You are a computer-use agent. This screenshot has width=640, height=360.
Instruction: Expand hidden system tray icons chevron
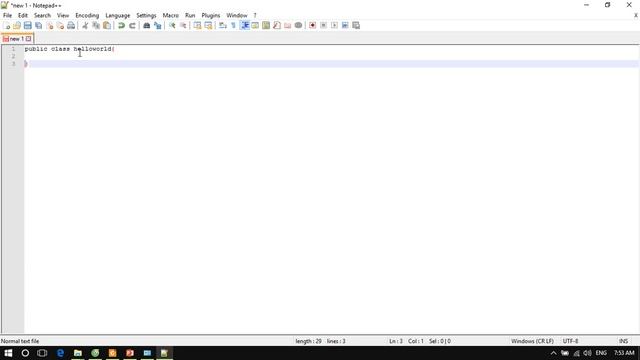(x=553, y=353)
